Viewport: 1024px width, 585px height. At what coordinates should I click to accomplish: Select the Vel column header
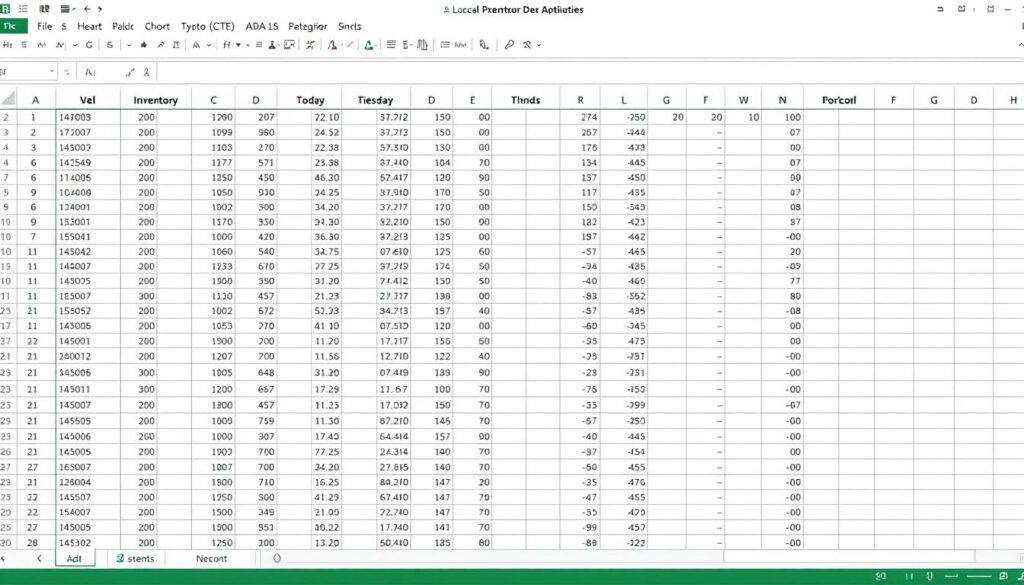(x=88, y=100)
